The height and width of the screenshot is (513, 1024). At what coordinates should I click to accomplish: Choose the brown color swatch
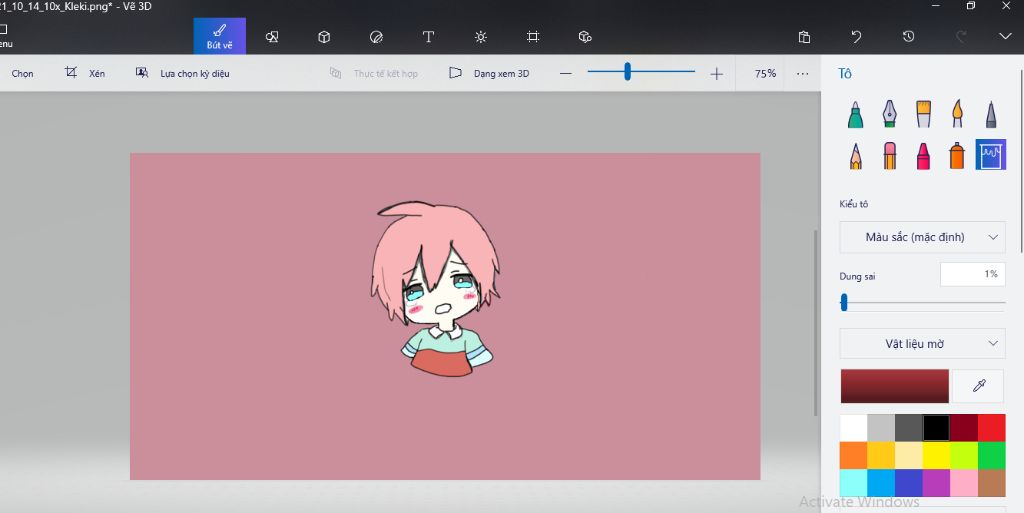pos(991,483)
